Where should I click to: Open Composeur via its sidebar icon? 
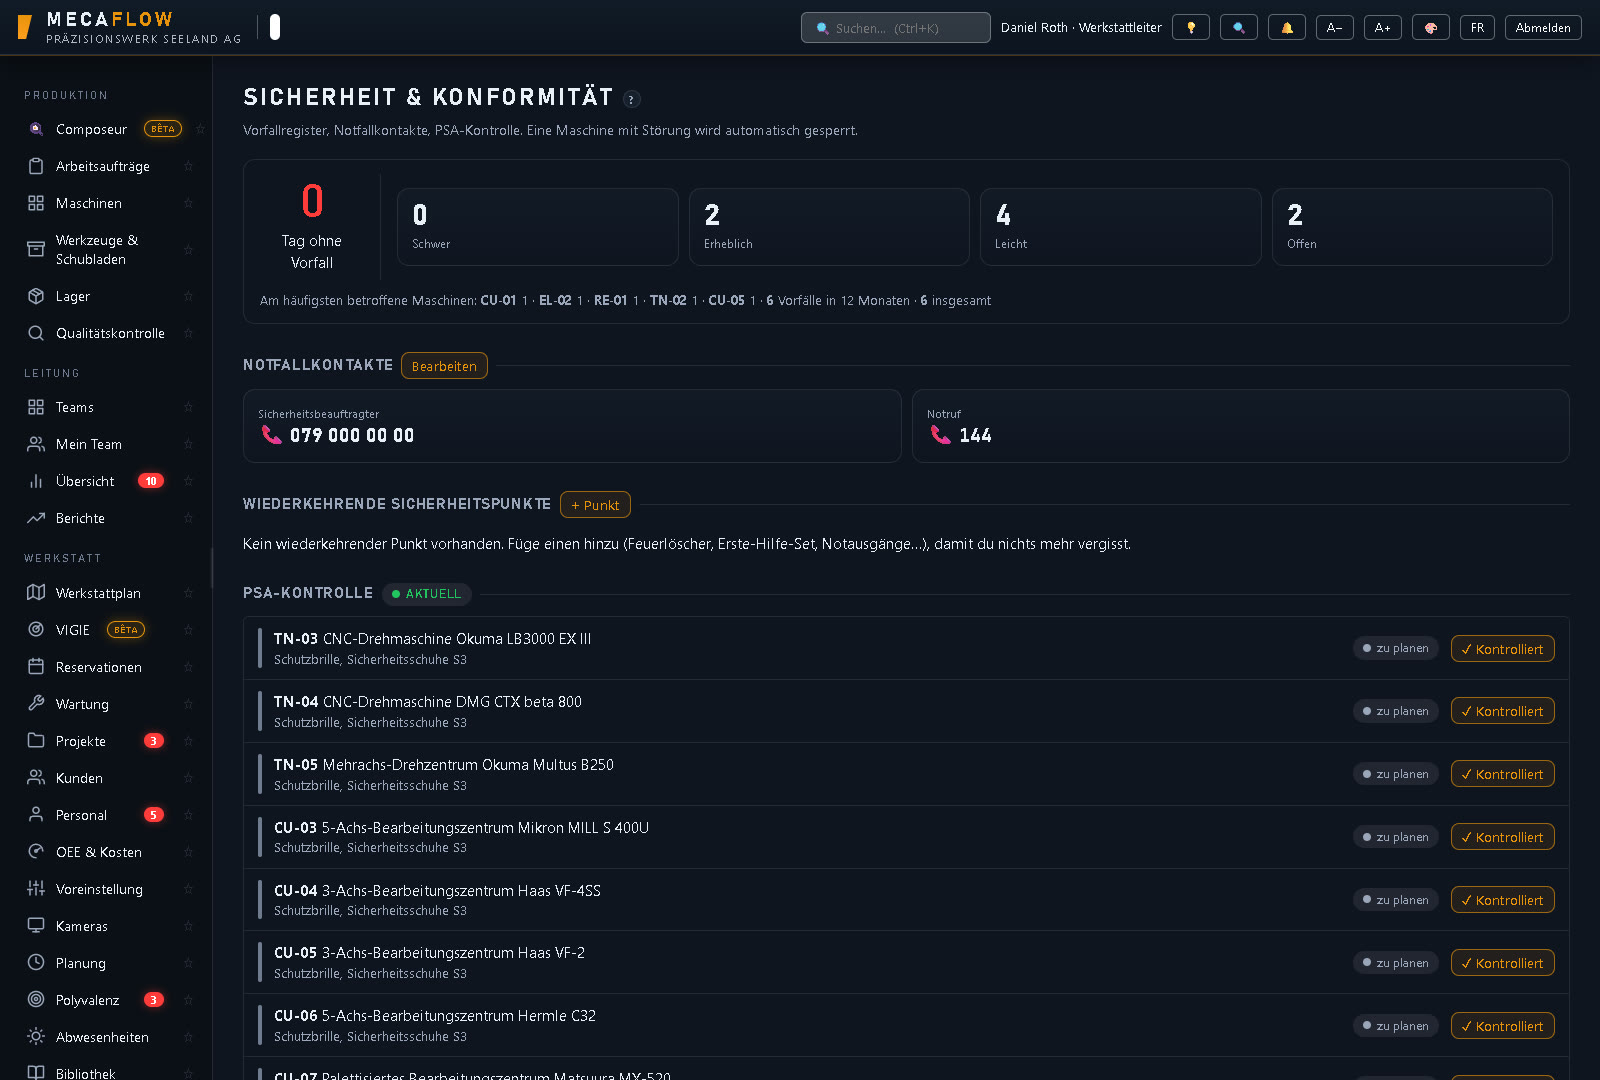click(x=36, y=129)
